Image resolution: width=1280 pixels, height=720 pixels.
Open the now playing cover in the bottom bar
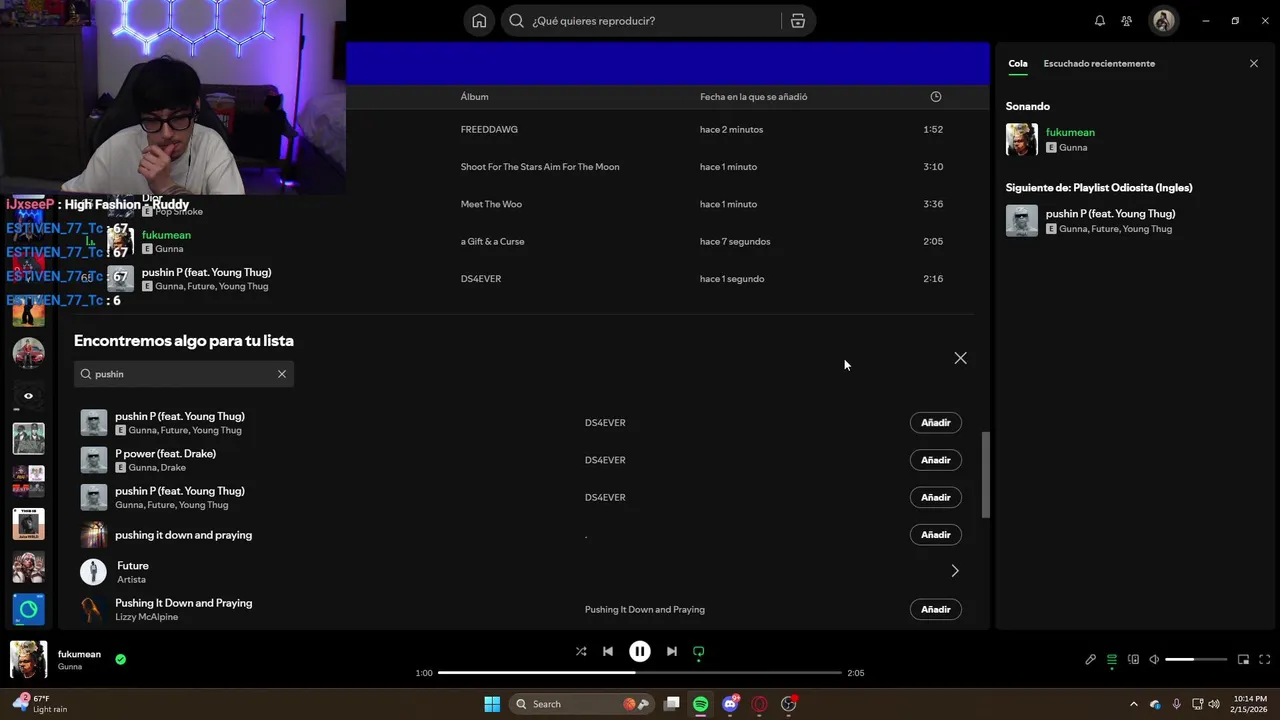click(x=28, y=660)
